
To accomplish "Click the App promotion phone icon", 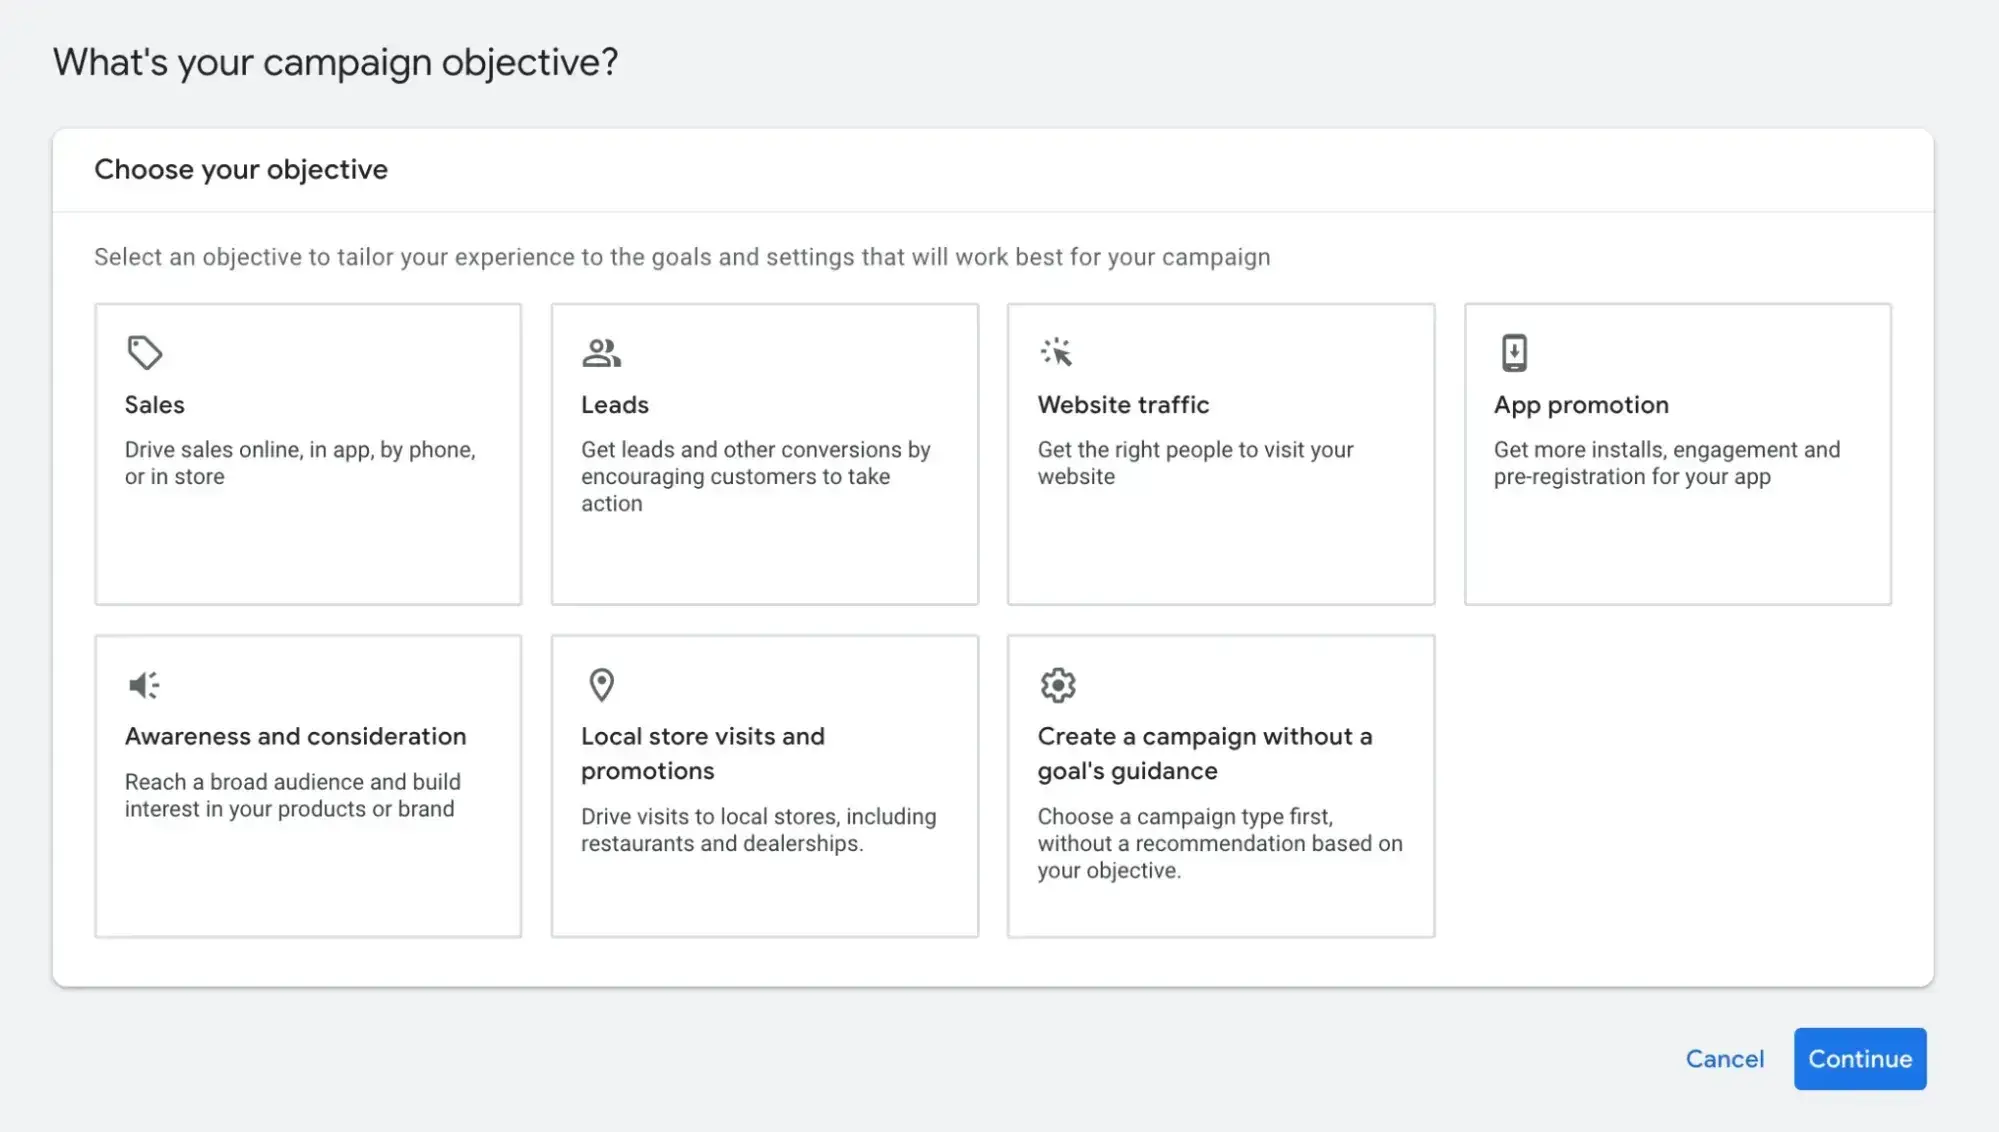I will tap(1514, 352).
